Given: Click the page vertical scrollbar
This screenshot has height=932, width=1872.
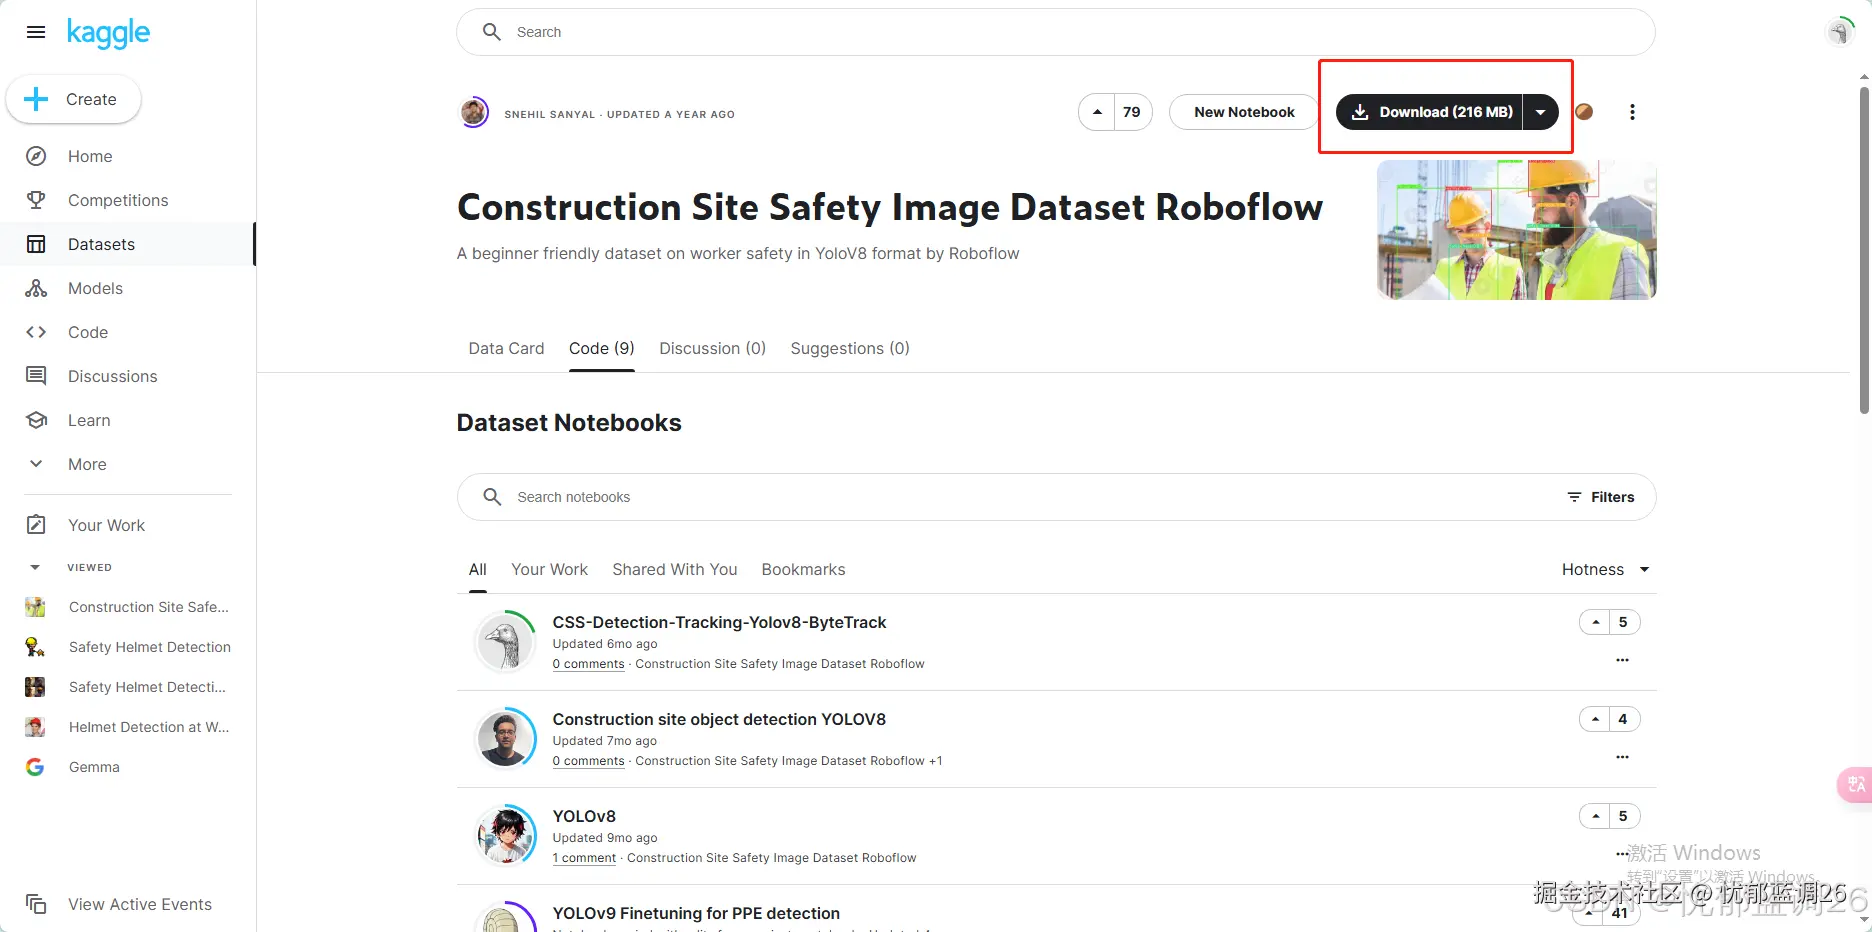Looking at the screenshot, I should 1864,250.
